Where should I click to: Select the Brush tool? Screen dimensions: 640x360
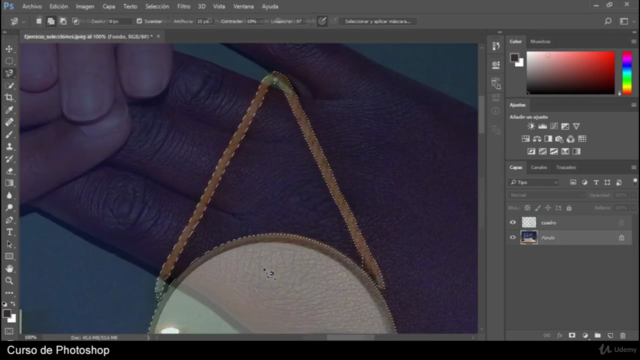[x=9, y=134]
